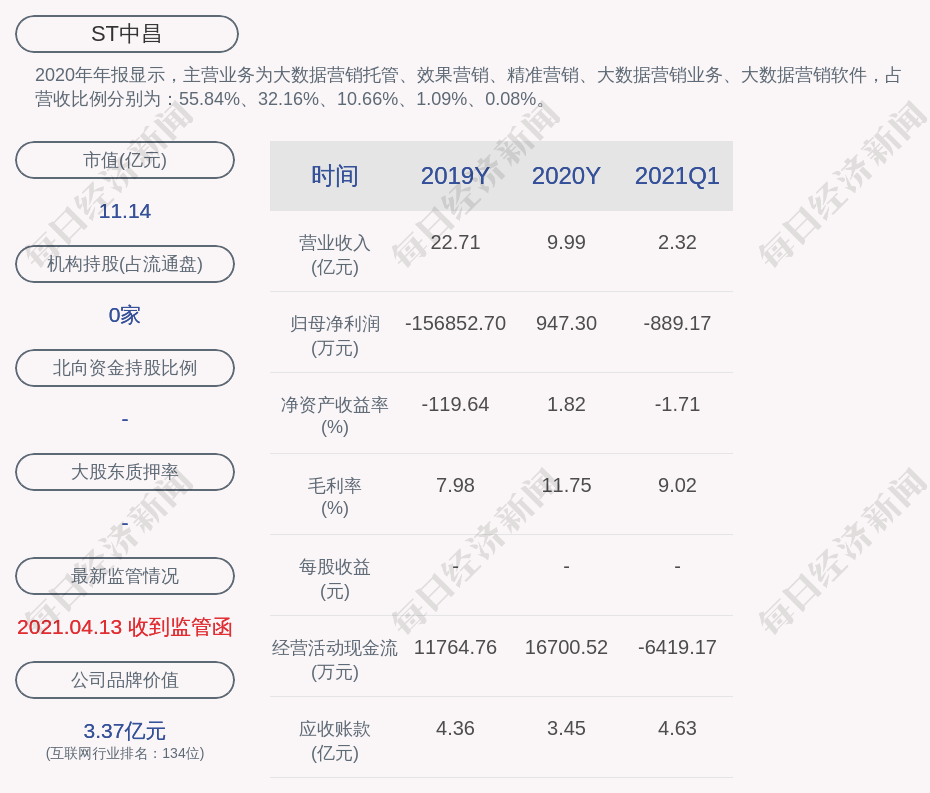The image size is (930, 793).
Task: Click the 2019Y column header
Action: click(455, 176)
